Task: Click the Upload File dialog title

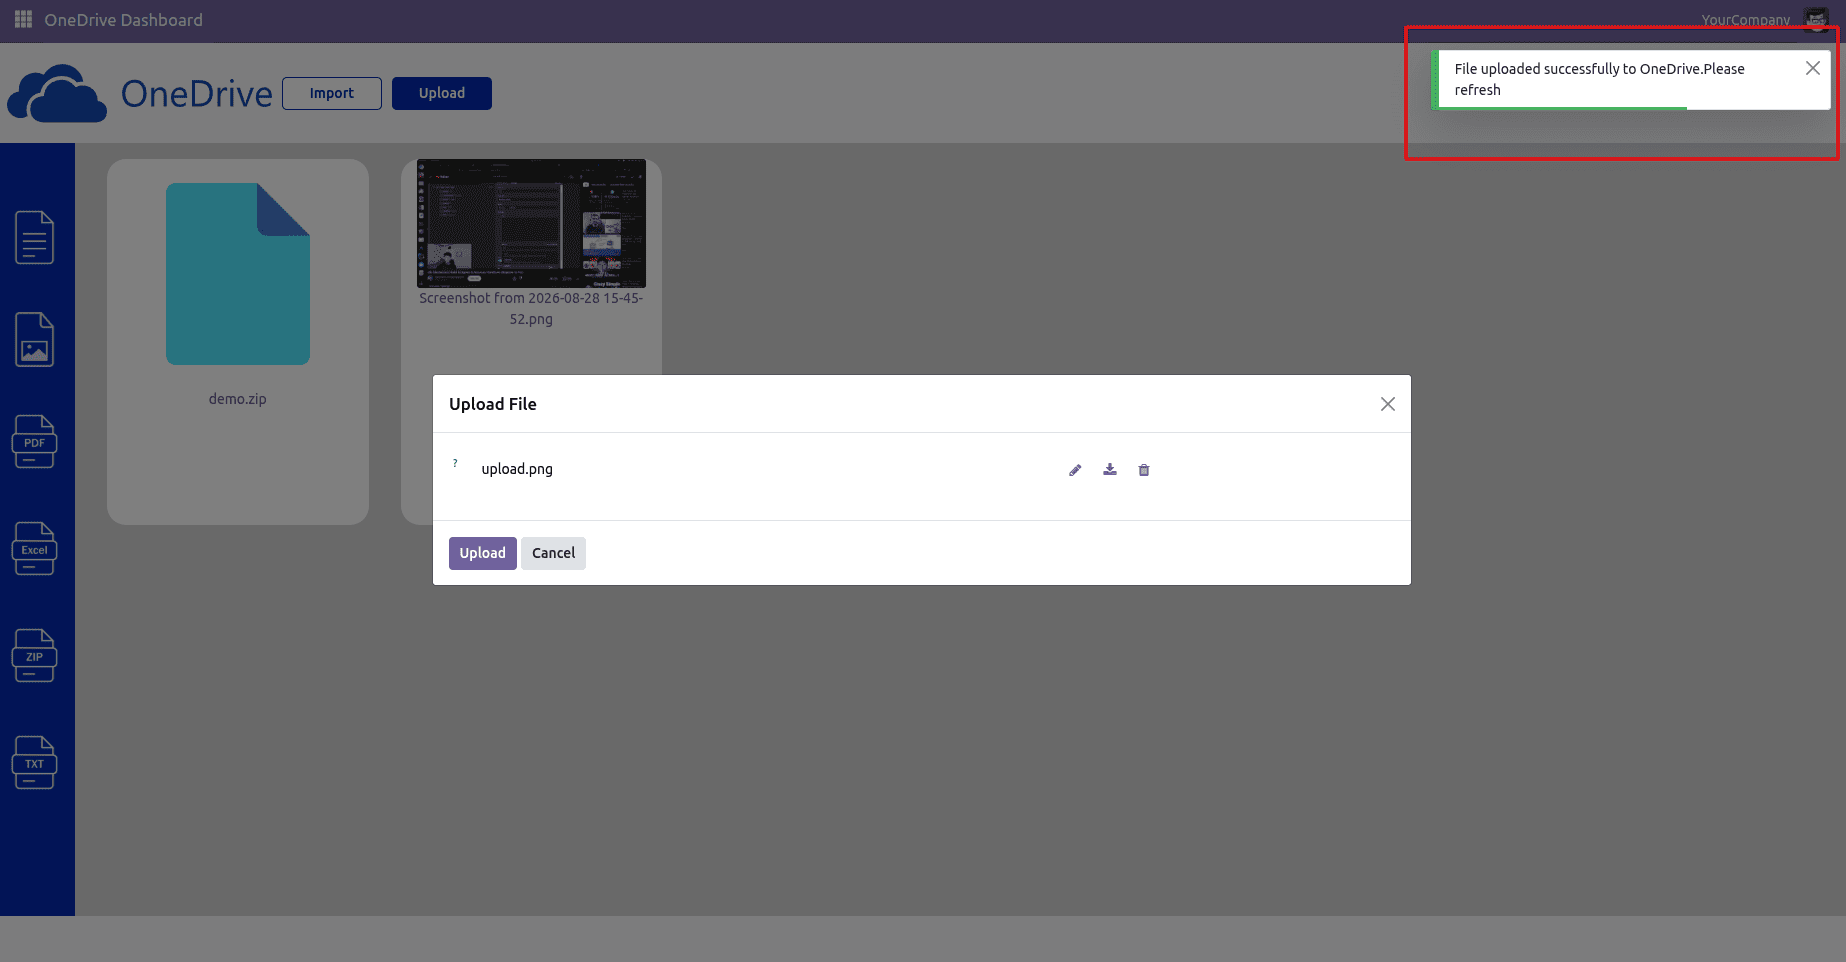Action: 493,404
